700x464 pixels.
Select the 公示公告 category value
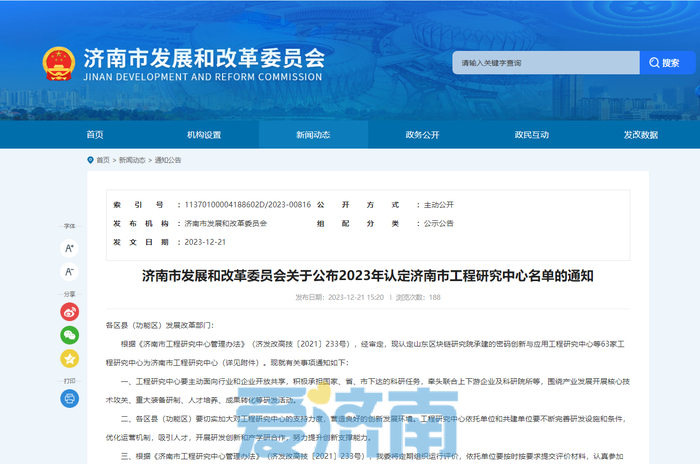pyautogui.click(x=438, y=223)
